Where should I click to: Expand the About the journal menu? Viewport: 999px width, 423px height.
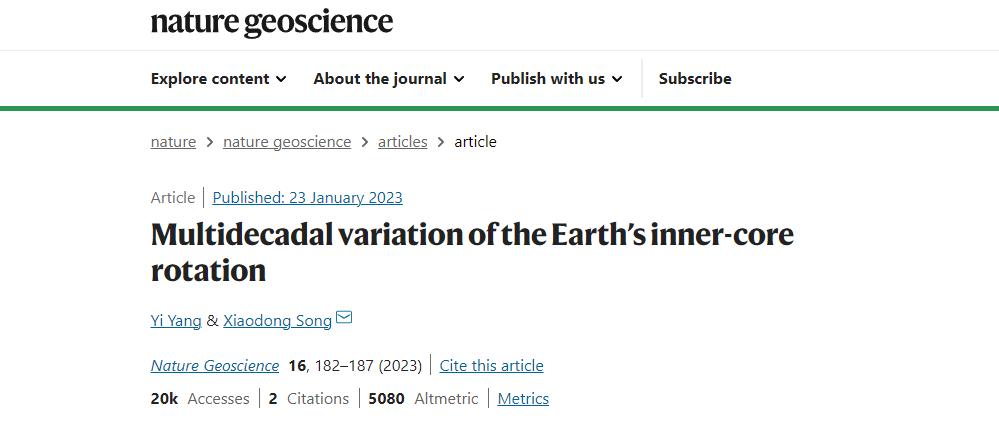click(388, 79)
